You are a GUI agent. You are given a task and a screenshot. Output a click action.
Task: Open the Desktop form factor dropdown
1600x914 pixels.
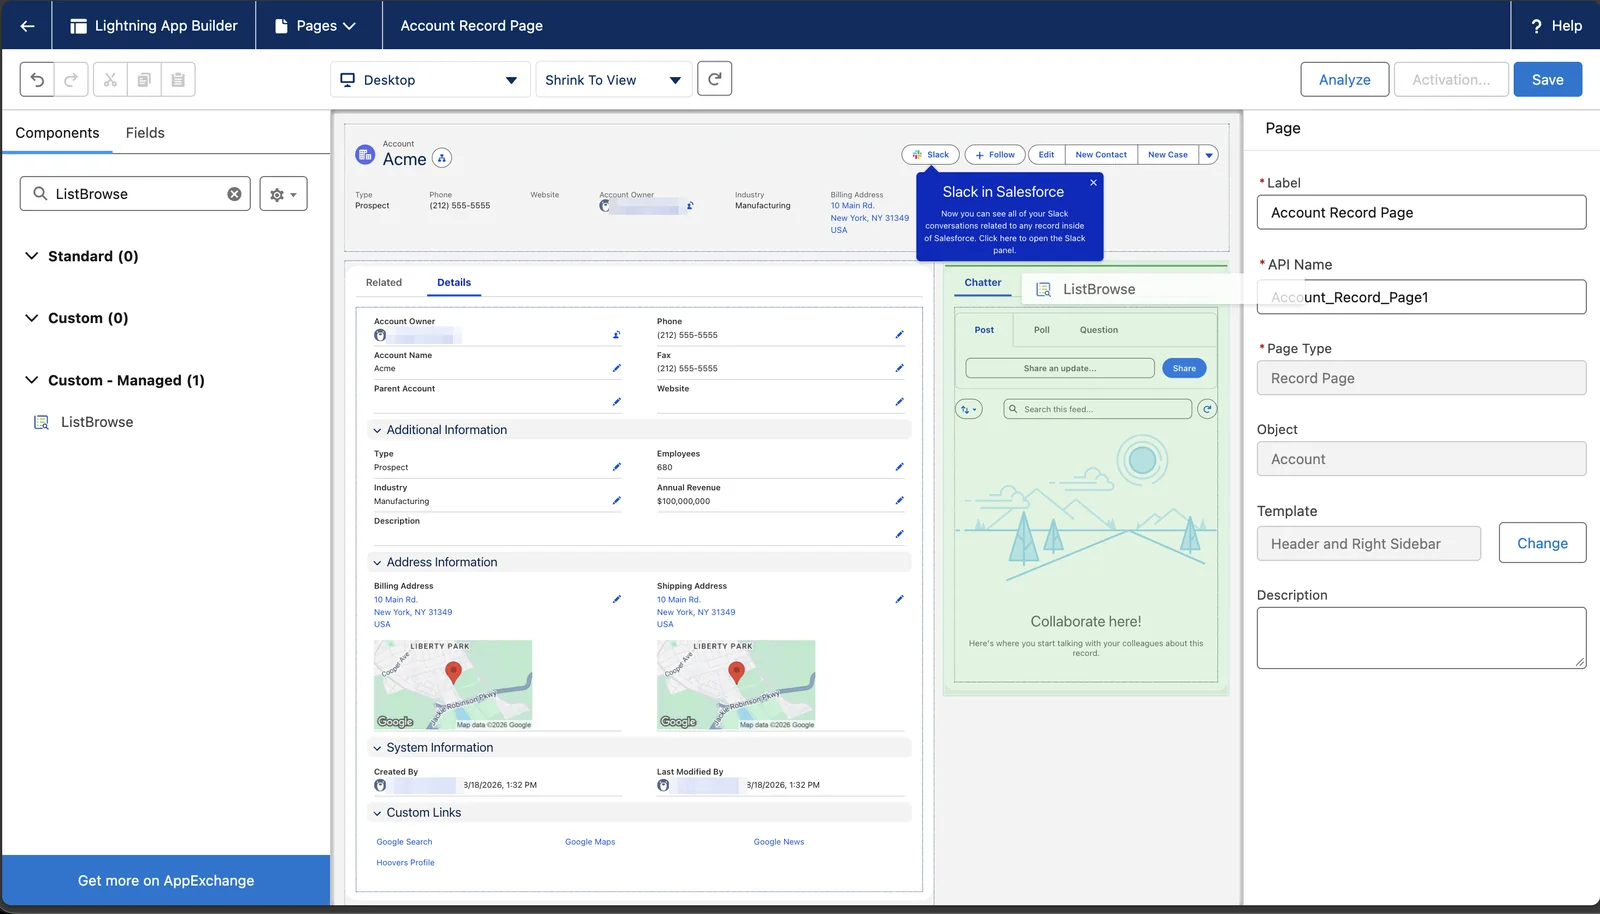(x=430, y=80)
